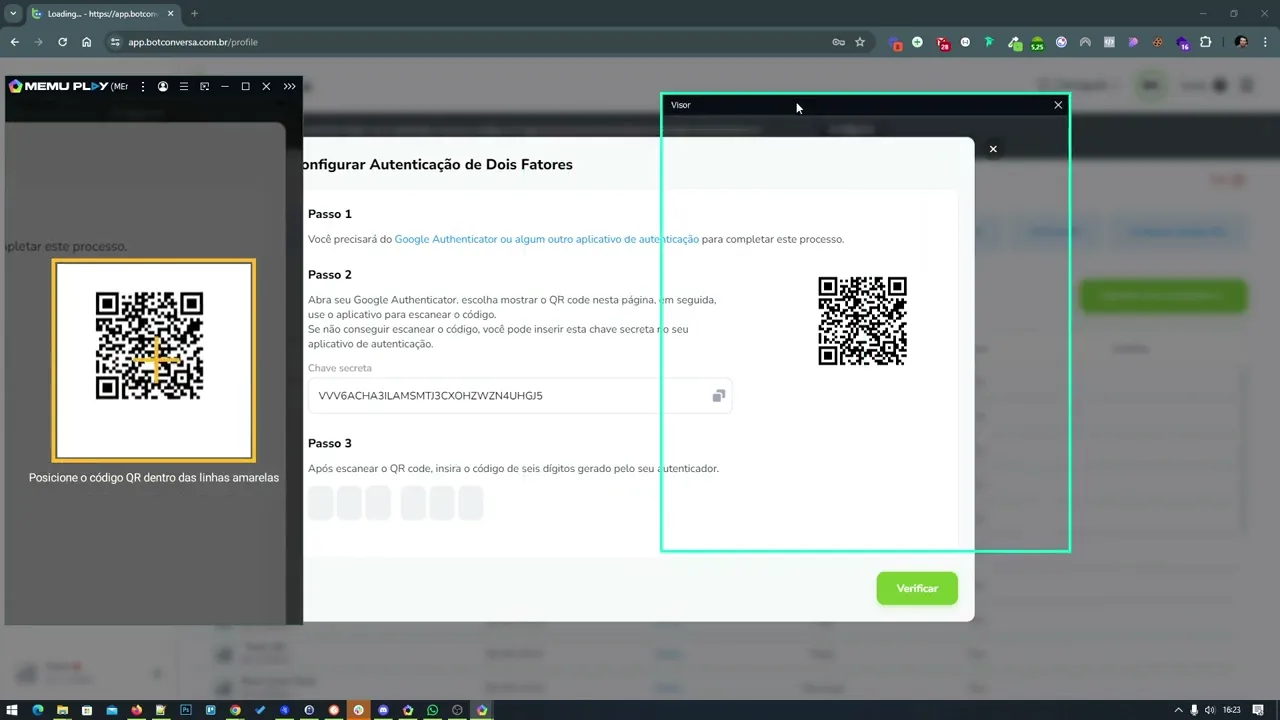Viewport: 1280px width, 720px height.
Task: Open Discord from the taskbar
Action: pos(383,710)
